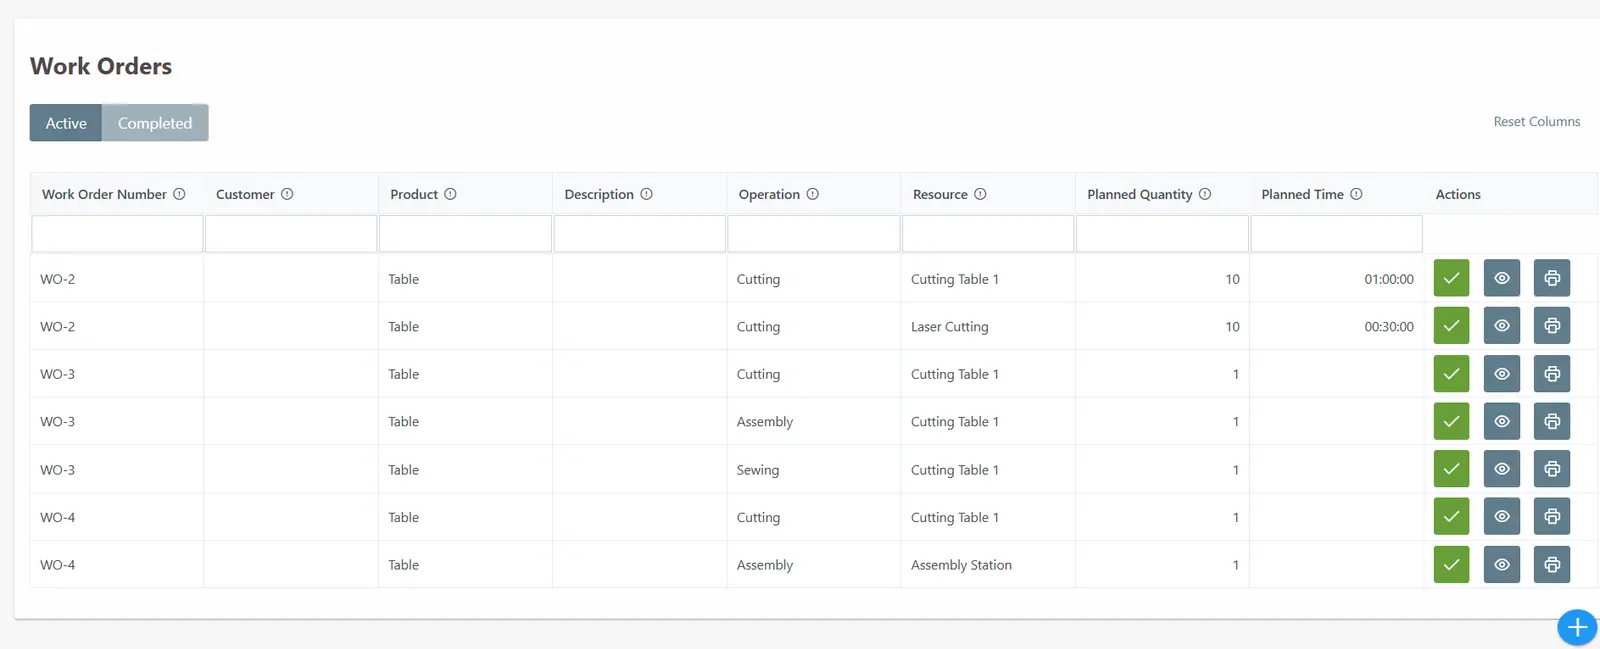Mark WO-4 Assembly Station row as complete

tap(1451, 565)
